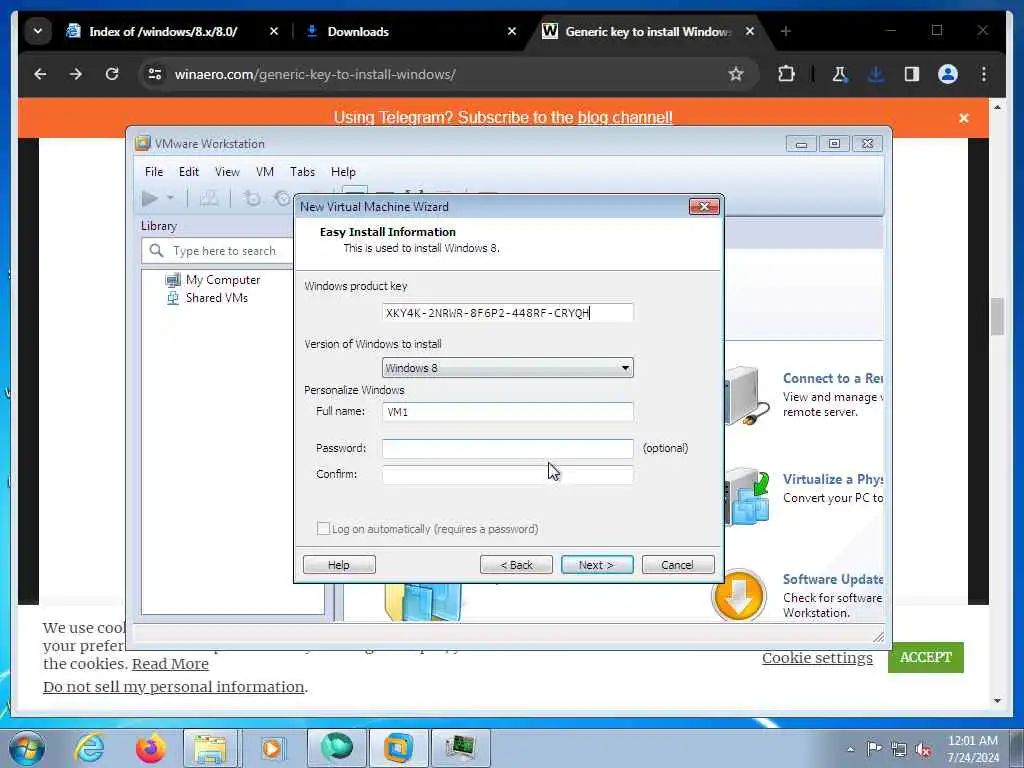1024x768 pixels.
Task: Click the muted volume tray icon
Action: (923, 749)
